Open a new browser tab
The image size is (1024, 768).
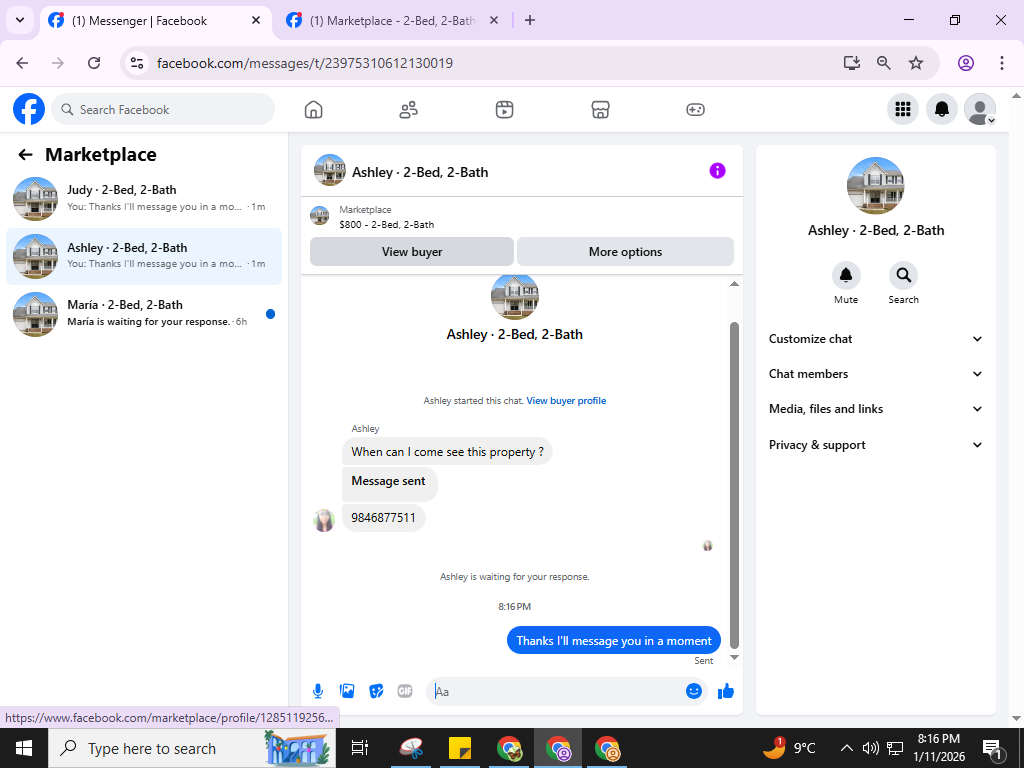[x=530, y=20]
